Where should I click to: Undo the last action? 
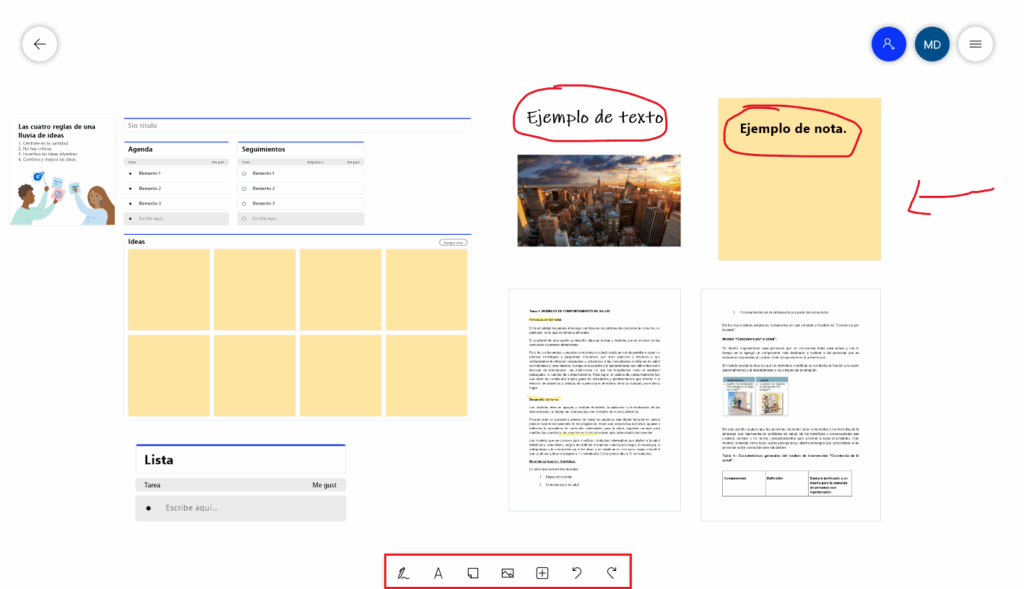(577, 573)
